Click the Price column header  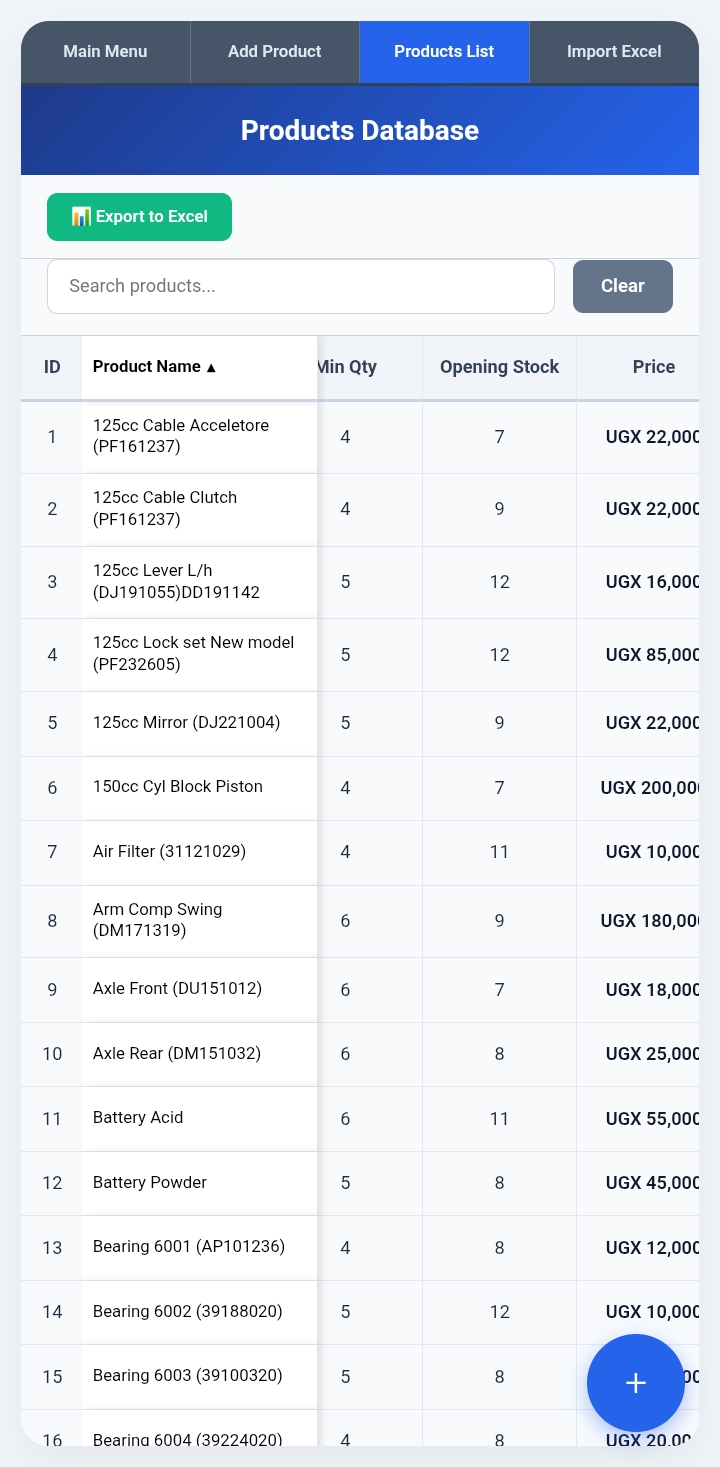pyautogui.click(x=654, y=367)
